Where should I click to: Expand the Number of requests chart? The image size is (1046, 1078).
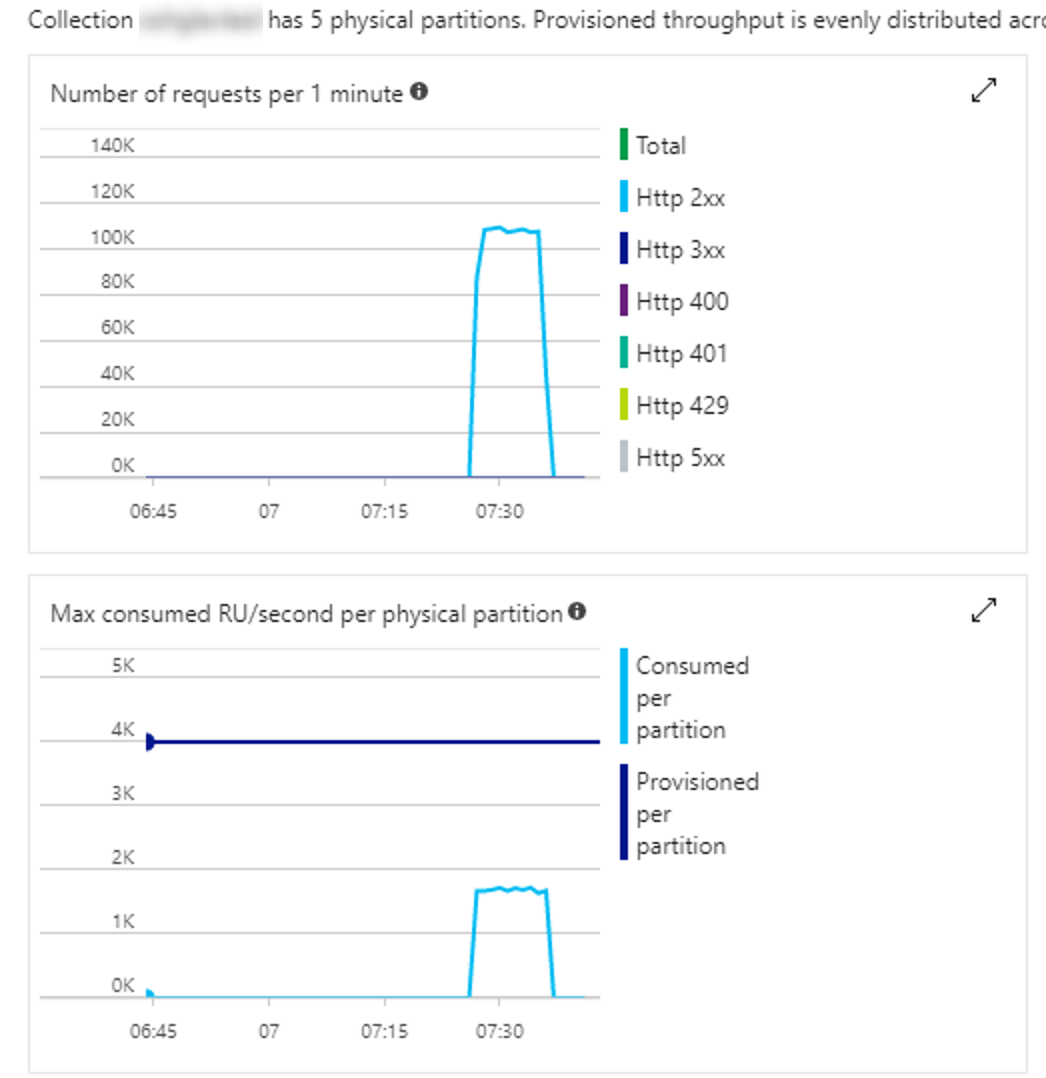(x=983, y=90)
